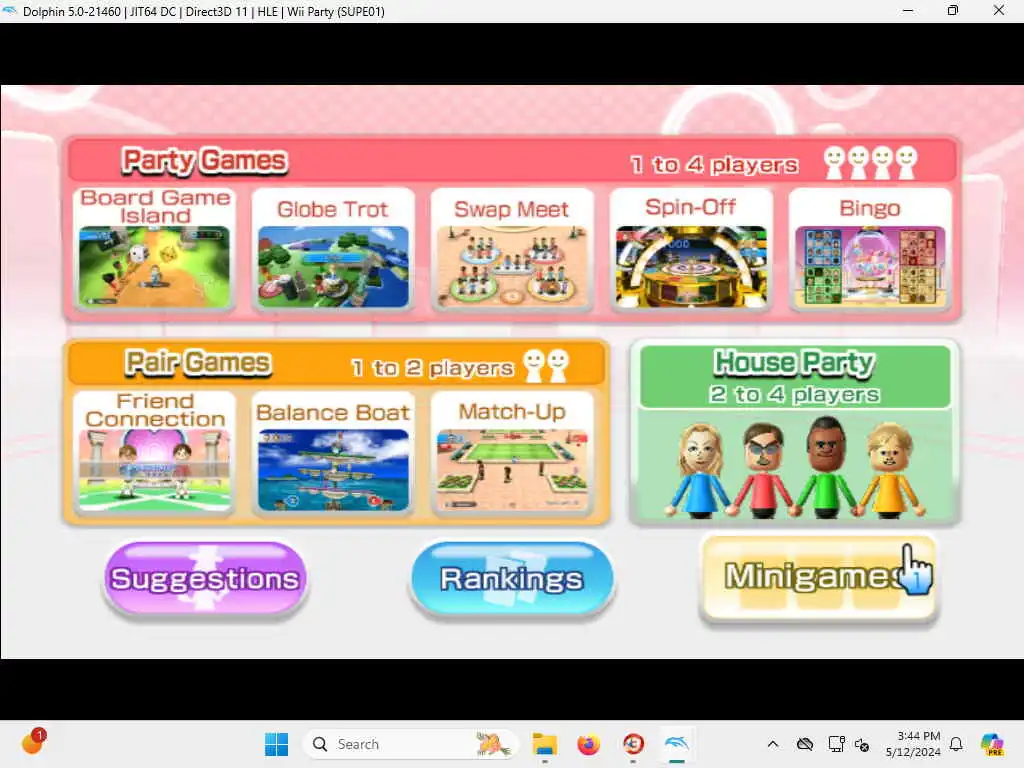This screenshot has height=768, width=1024.
Task: Click the Mii in the green shirt
Action: coord(826,466)
